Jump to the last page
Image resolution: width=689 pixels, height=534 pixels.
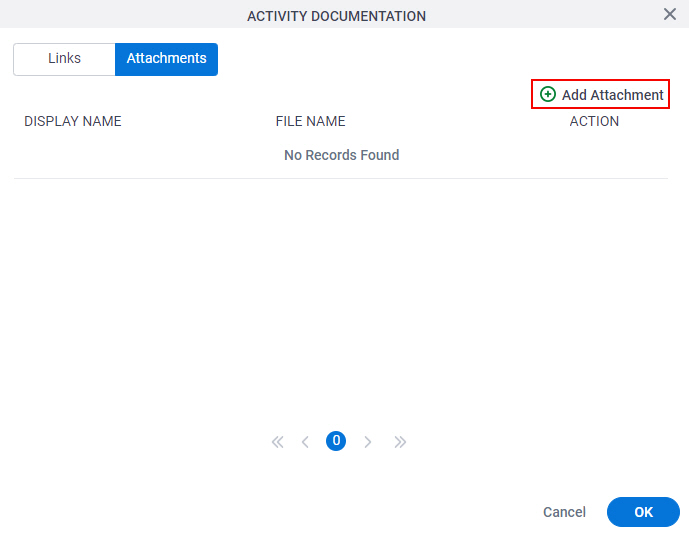(x=400, y=441)
